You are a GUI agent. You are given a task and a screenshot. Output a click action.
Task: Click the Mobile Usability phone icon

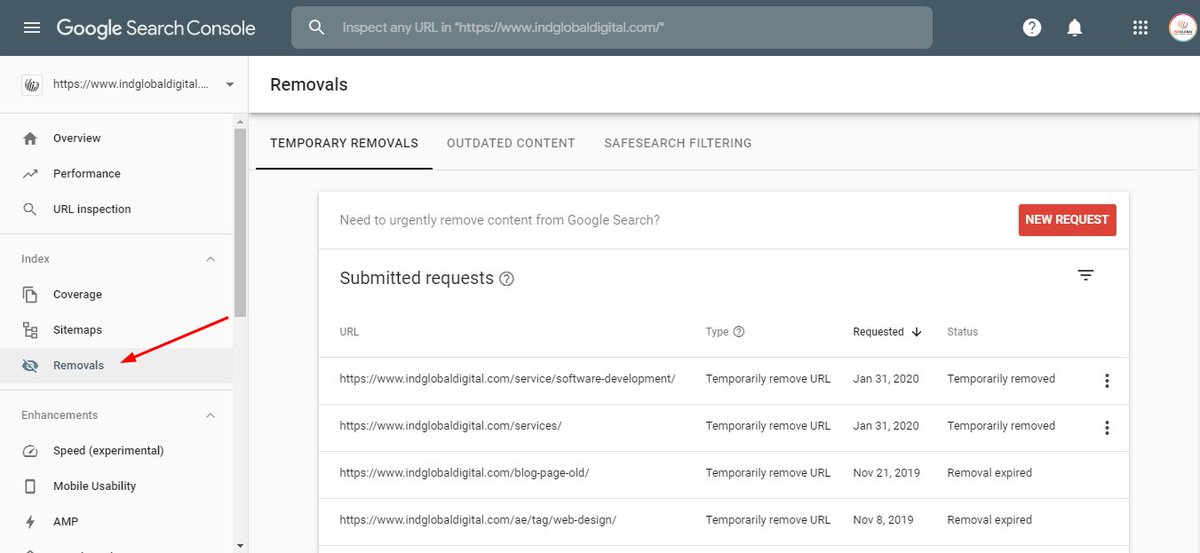click(31, 486)
